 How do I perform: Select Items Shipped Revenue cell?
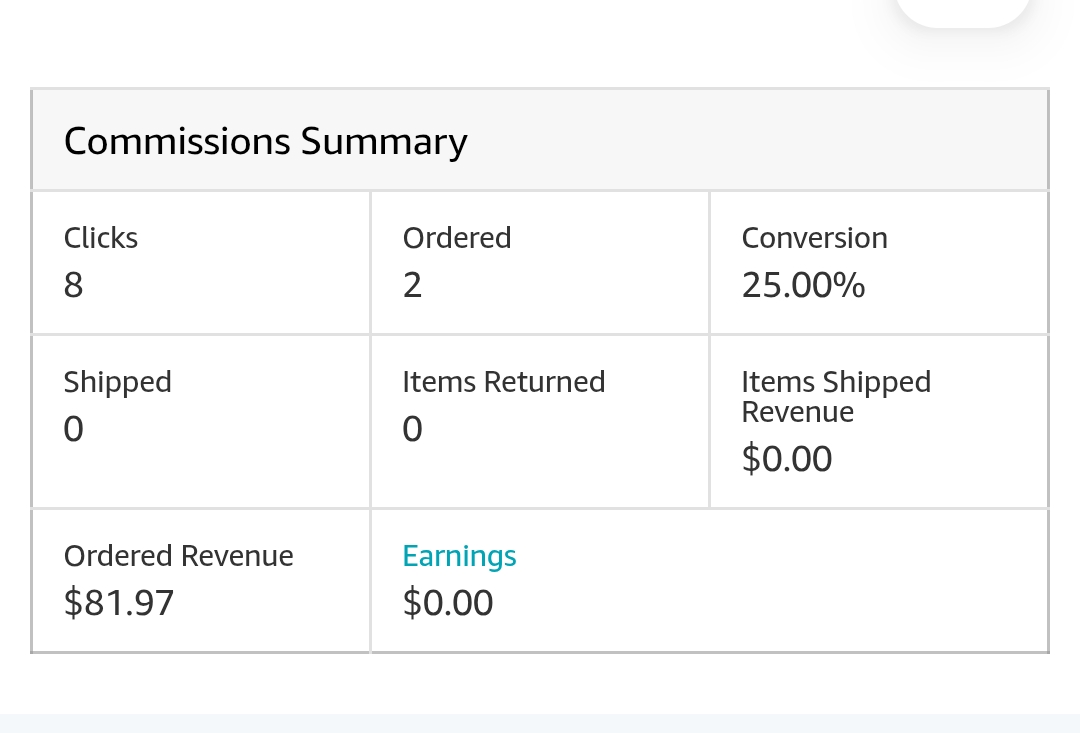point(879,422)
